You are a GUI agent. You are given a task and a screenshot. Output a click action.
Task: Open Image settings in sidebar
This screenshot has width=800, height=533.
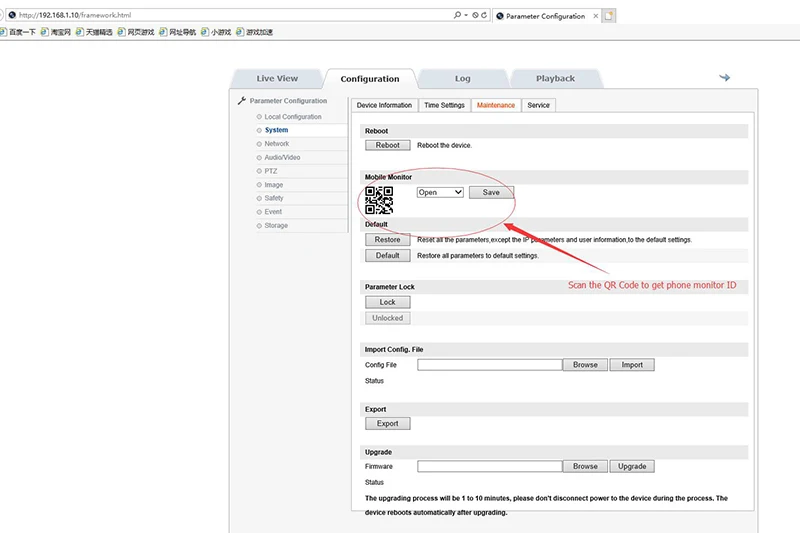pyautogui.click(x=273, y=185)
